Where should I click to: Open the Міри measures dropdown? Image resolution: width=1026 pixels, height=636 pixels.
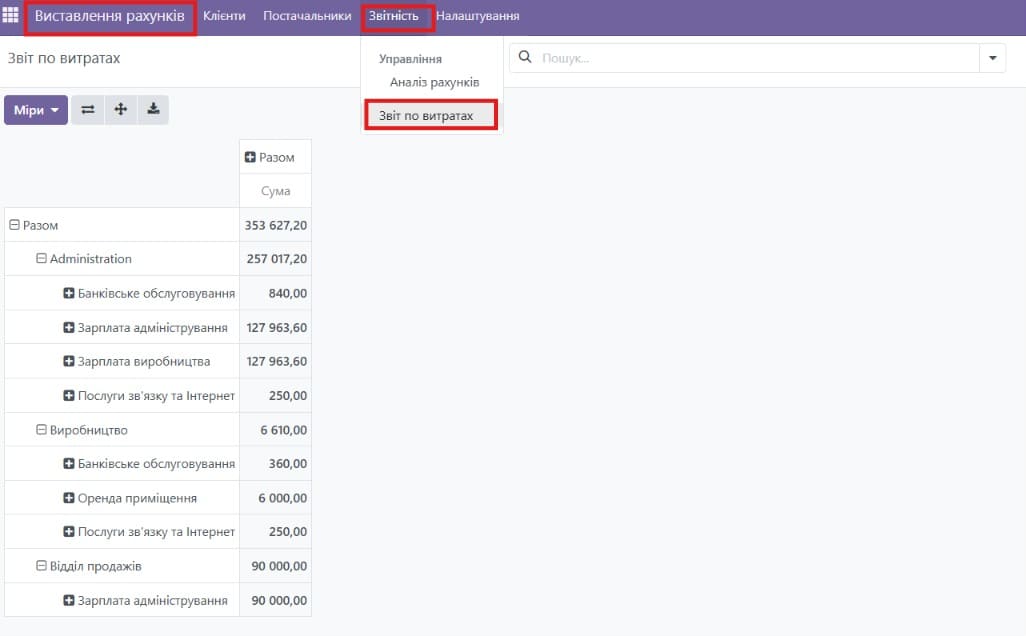click(x=36, y=110)
